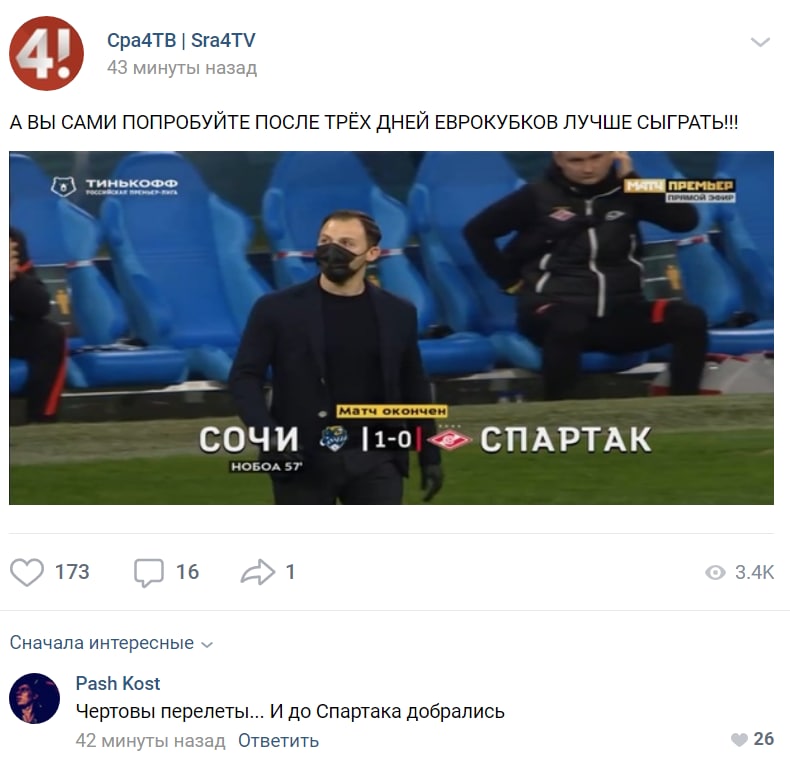Like the post with the heart icon
Viewport: 790px width, 774px height.
pos(27,572)
